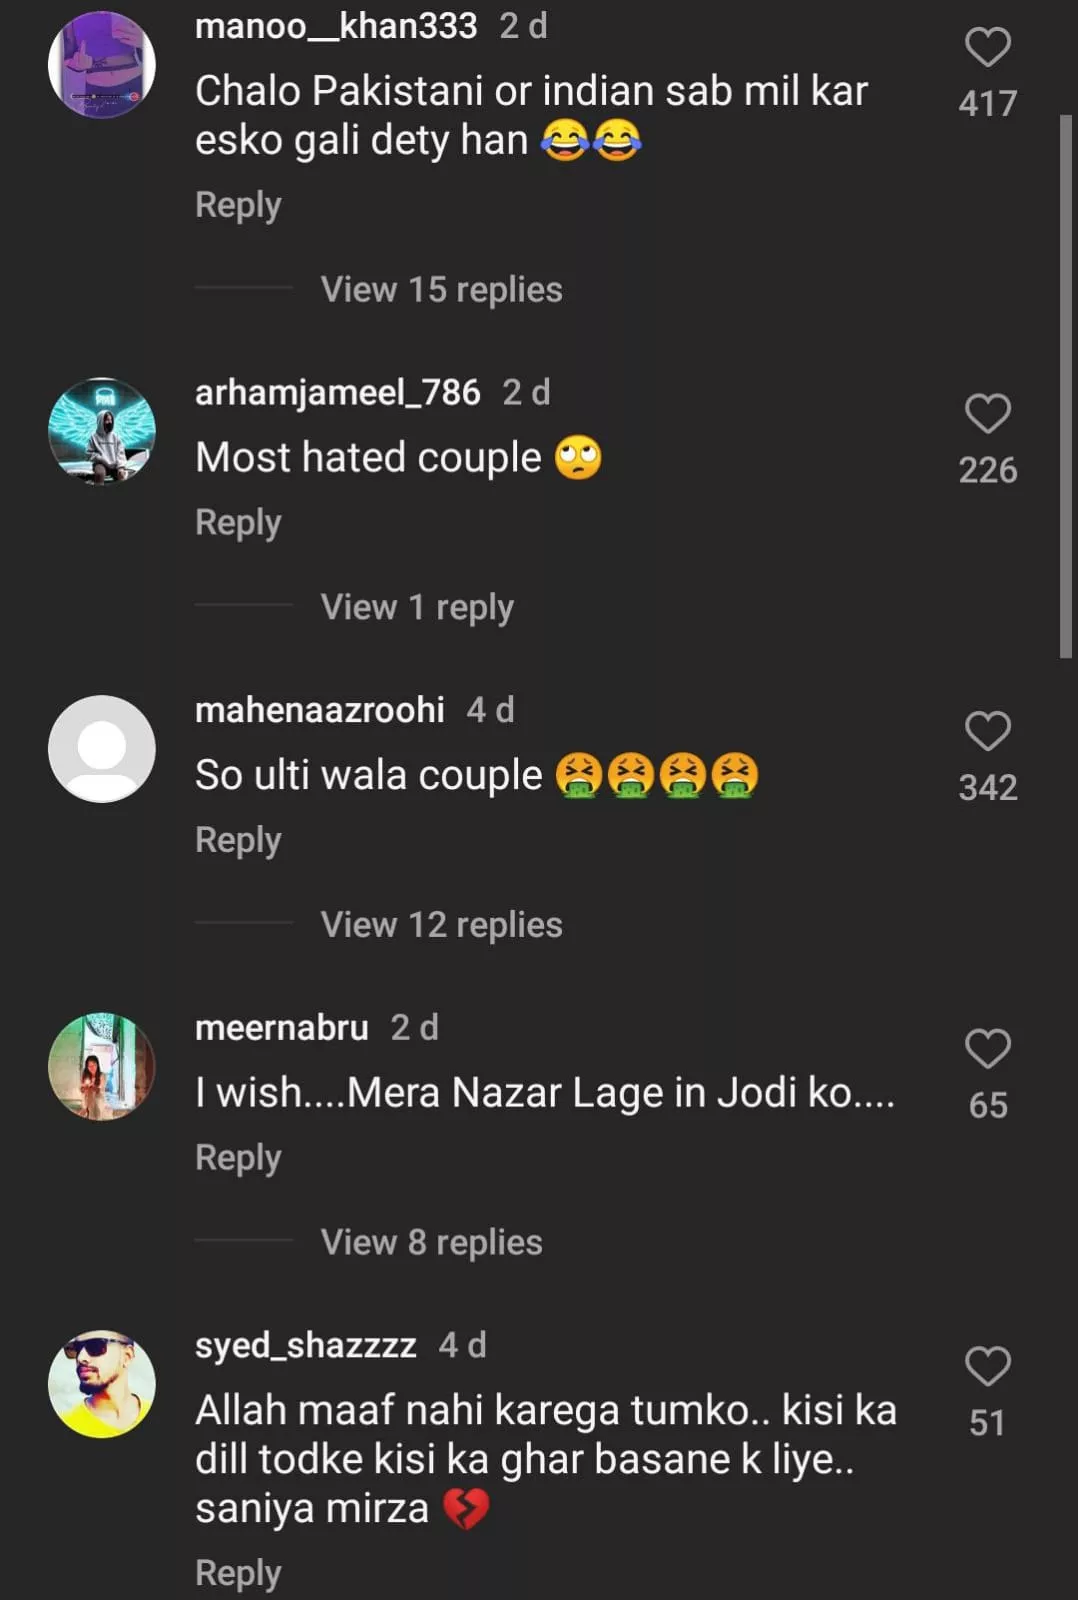Image resolution: width=1078 pixels, height=1600 pixels.
Task: Click the comments scrollbar
Action: (1065, 386)
